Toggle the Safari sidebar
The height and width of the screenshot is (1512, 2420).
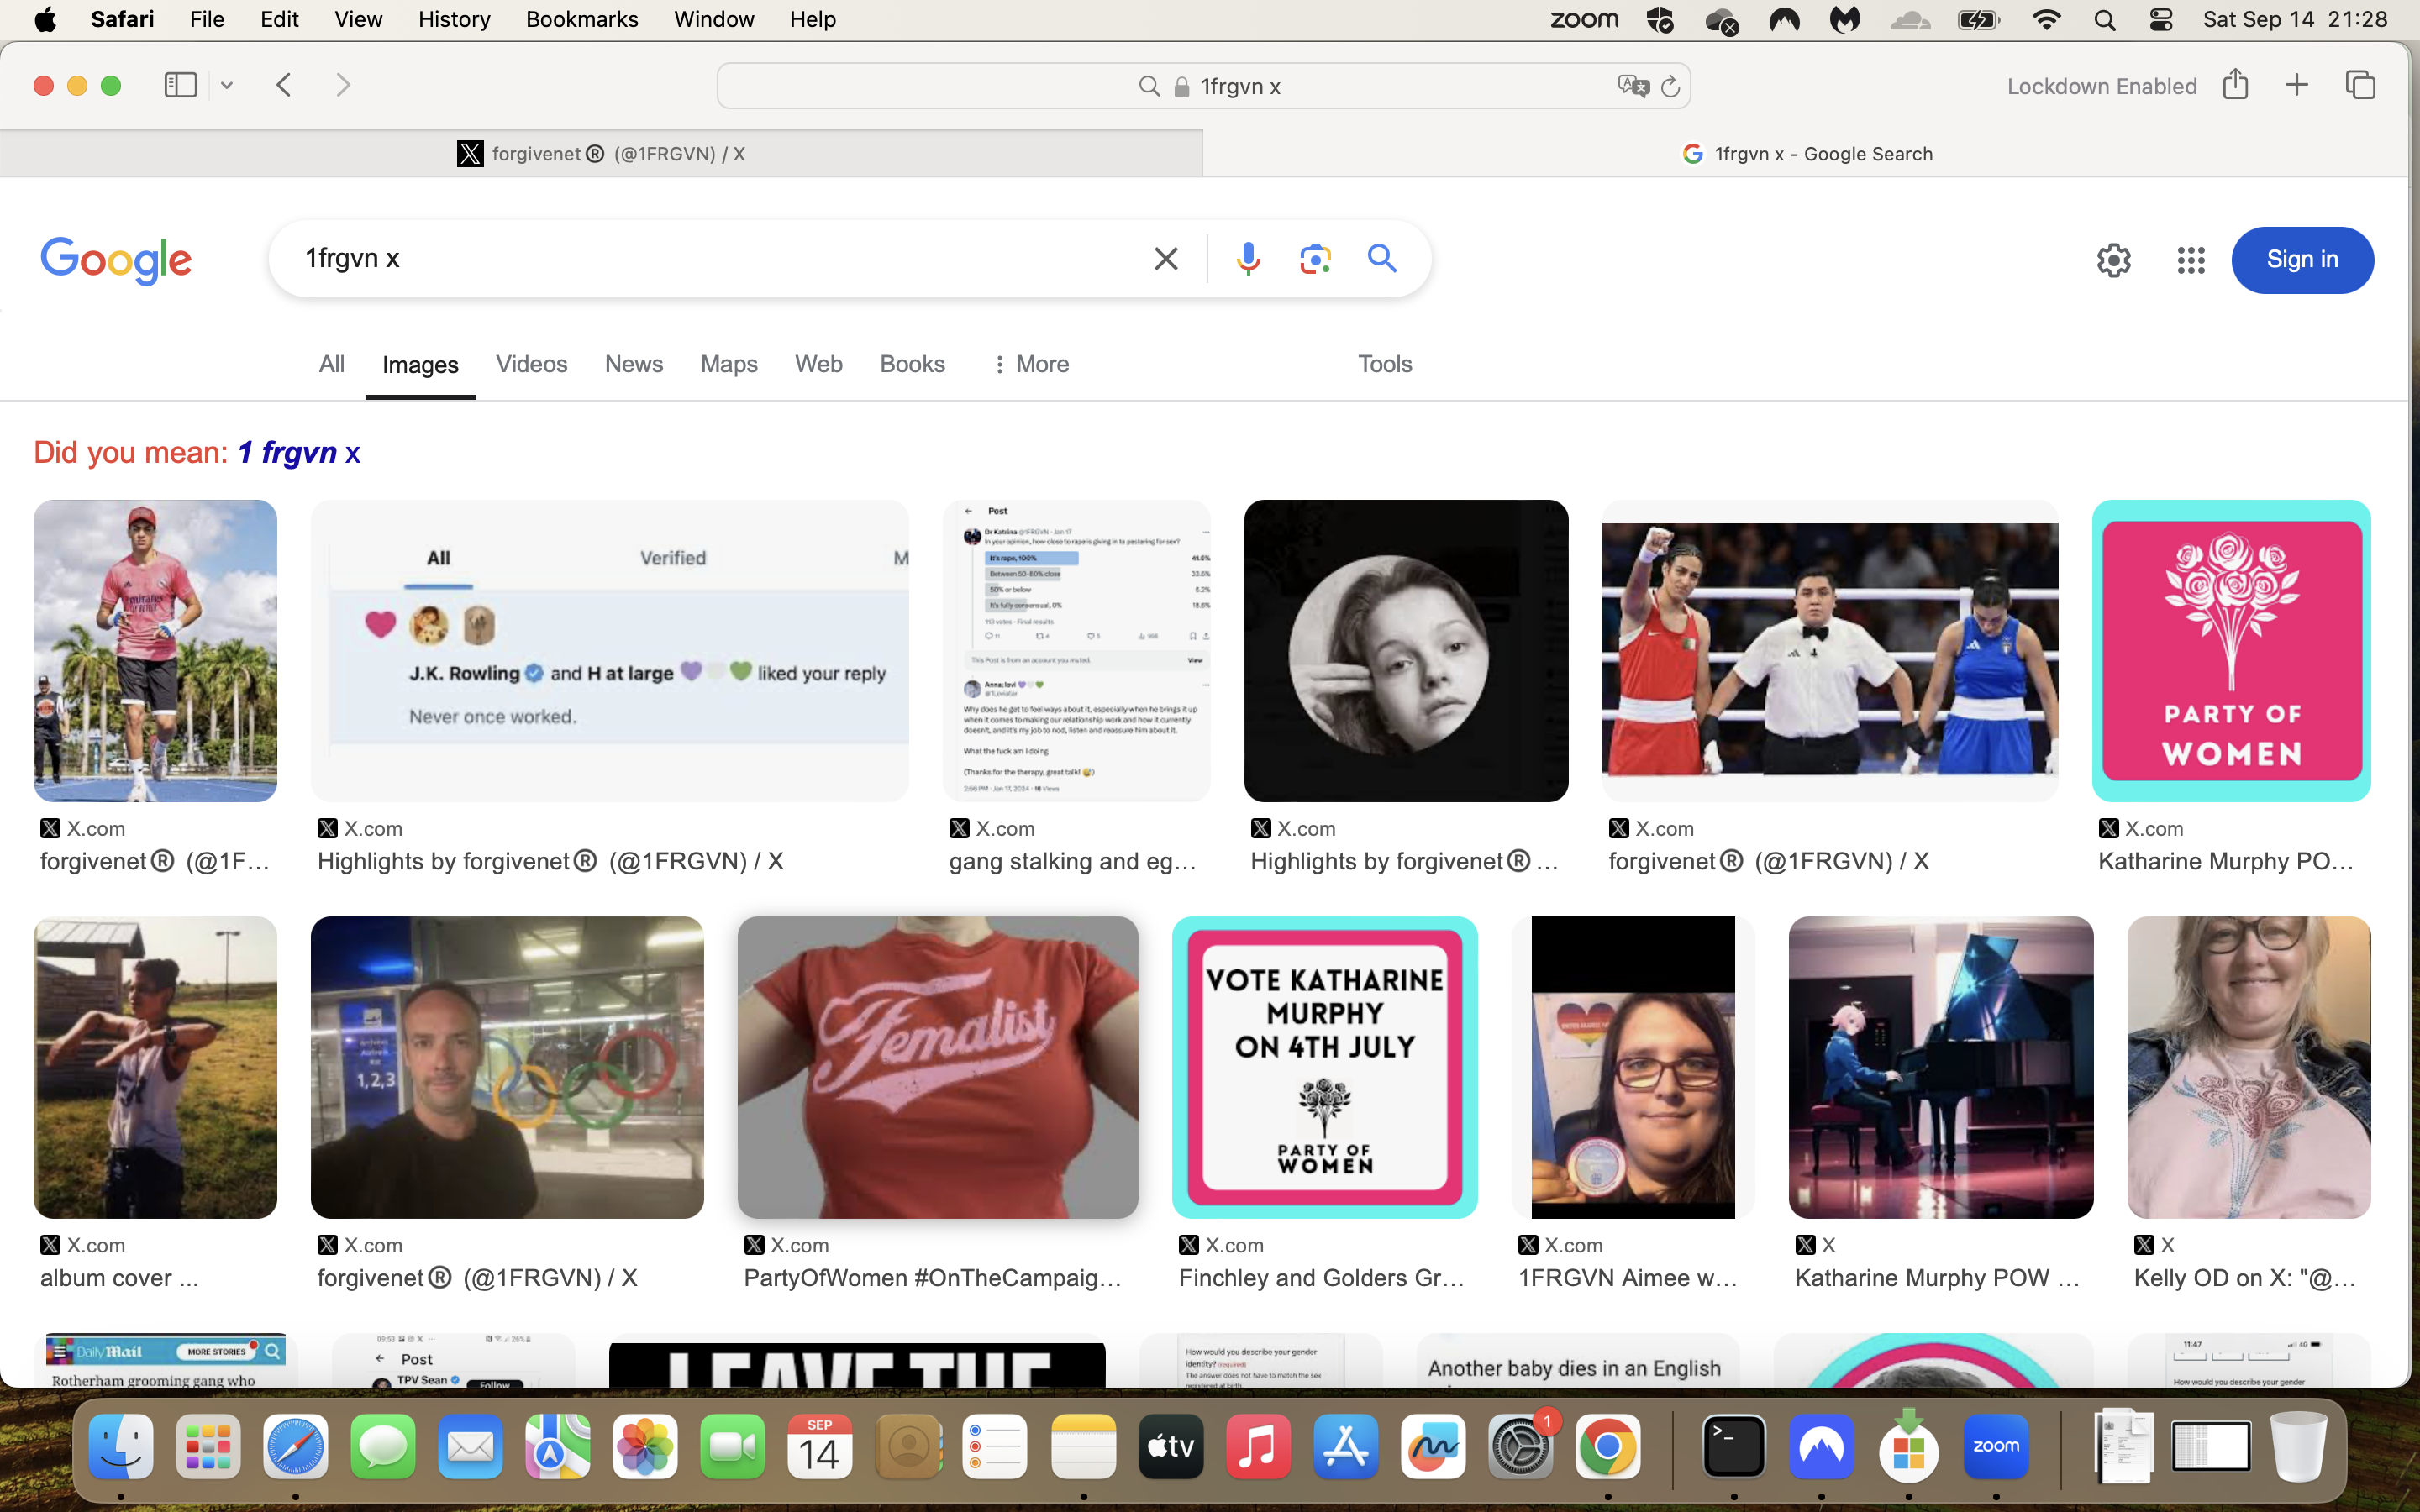(181, 85)
